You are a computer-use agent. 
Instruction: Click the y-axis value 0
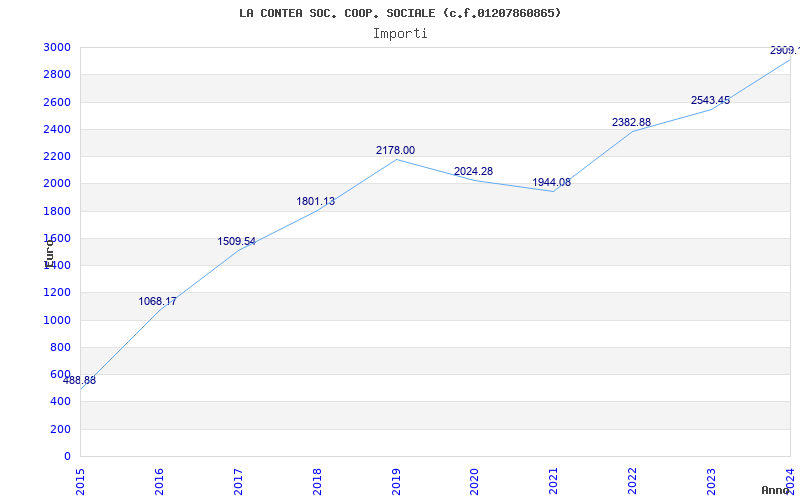[68, 457]
